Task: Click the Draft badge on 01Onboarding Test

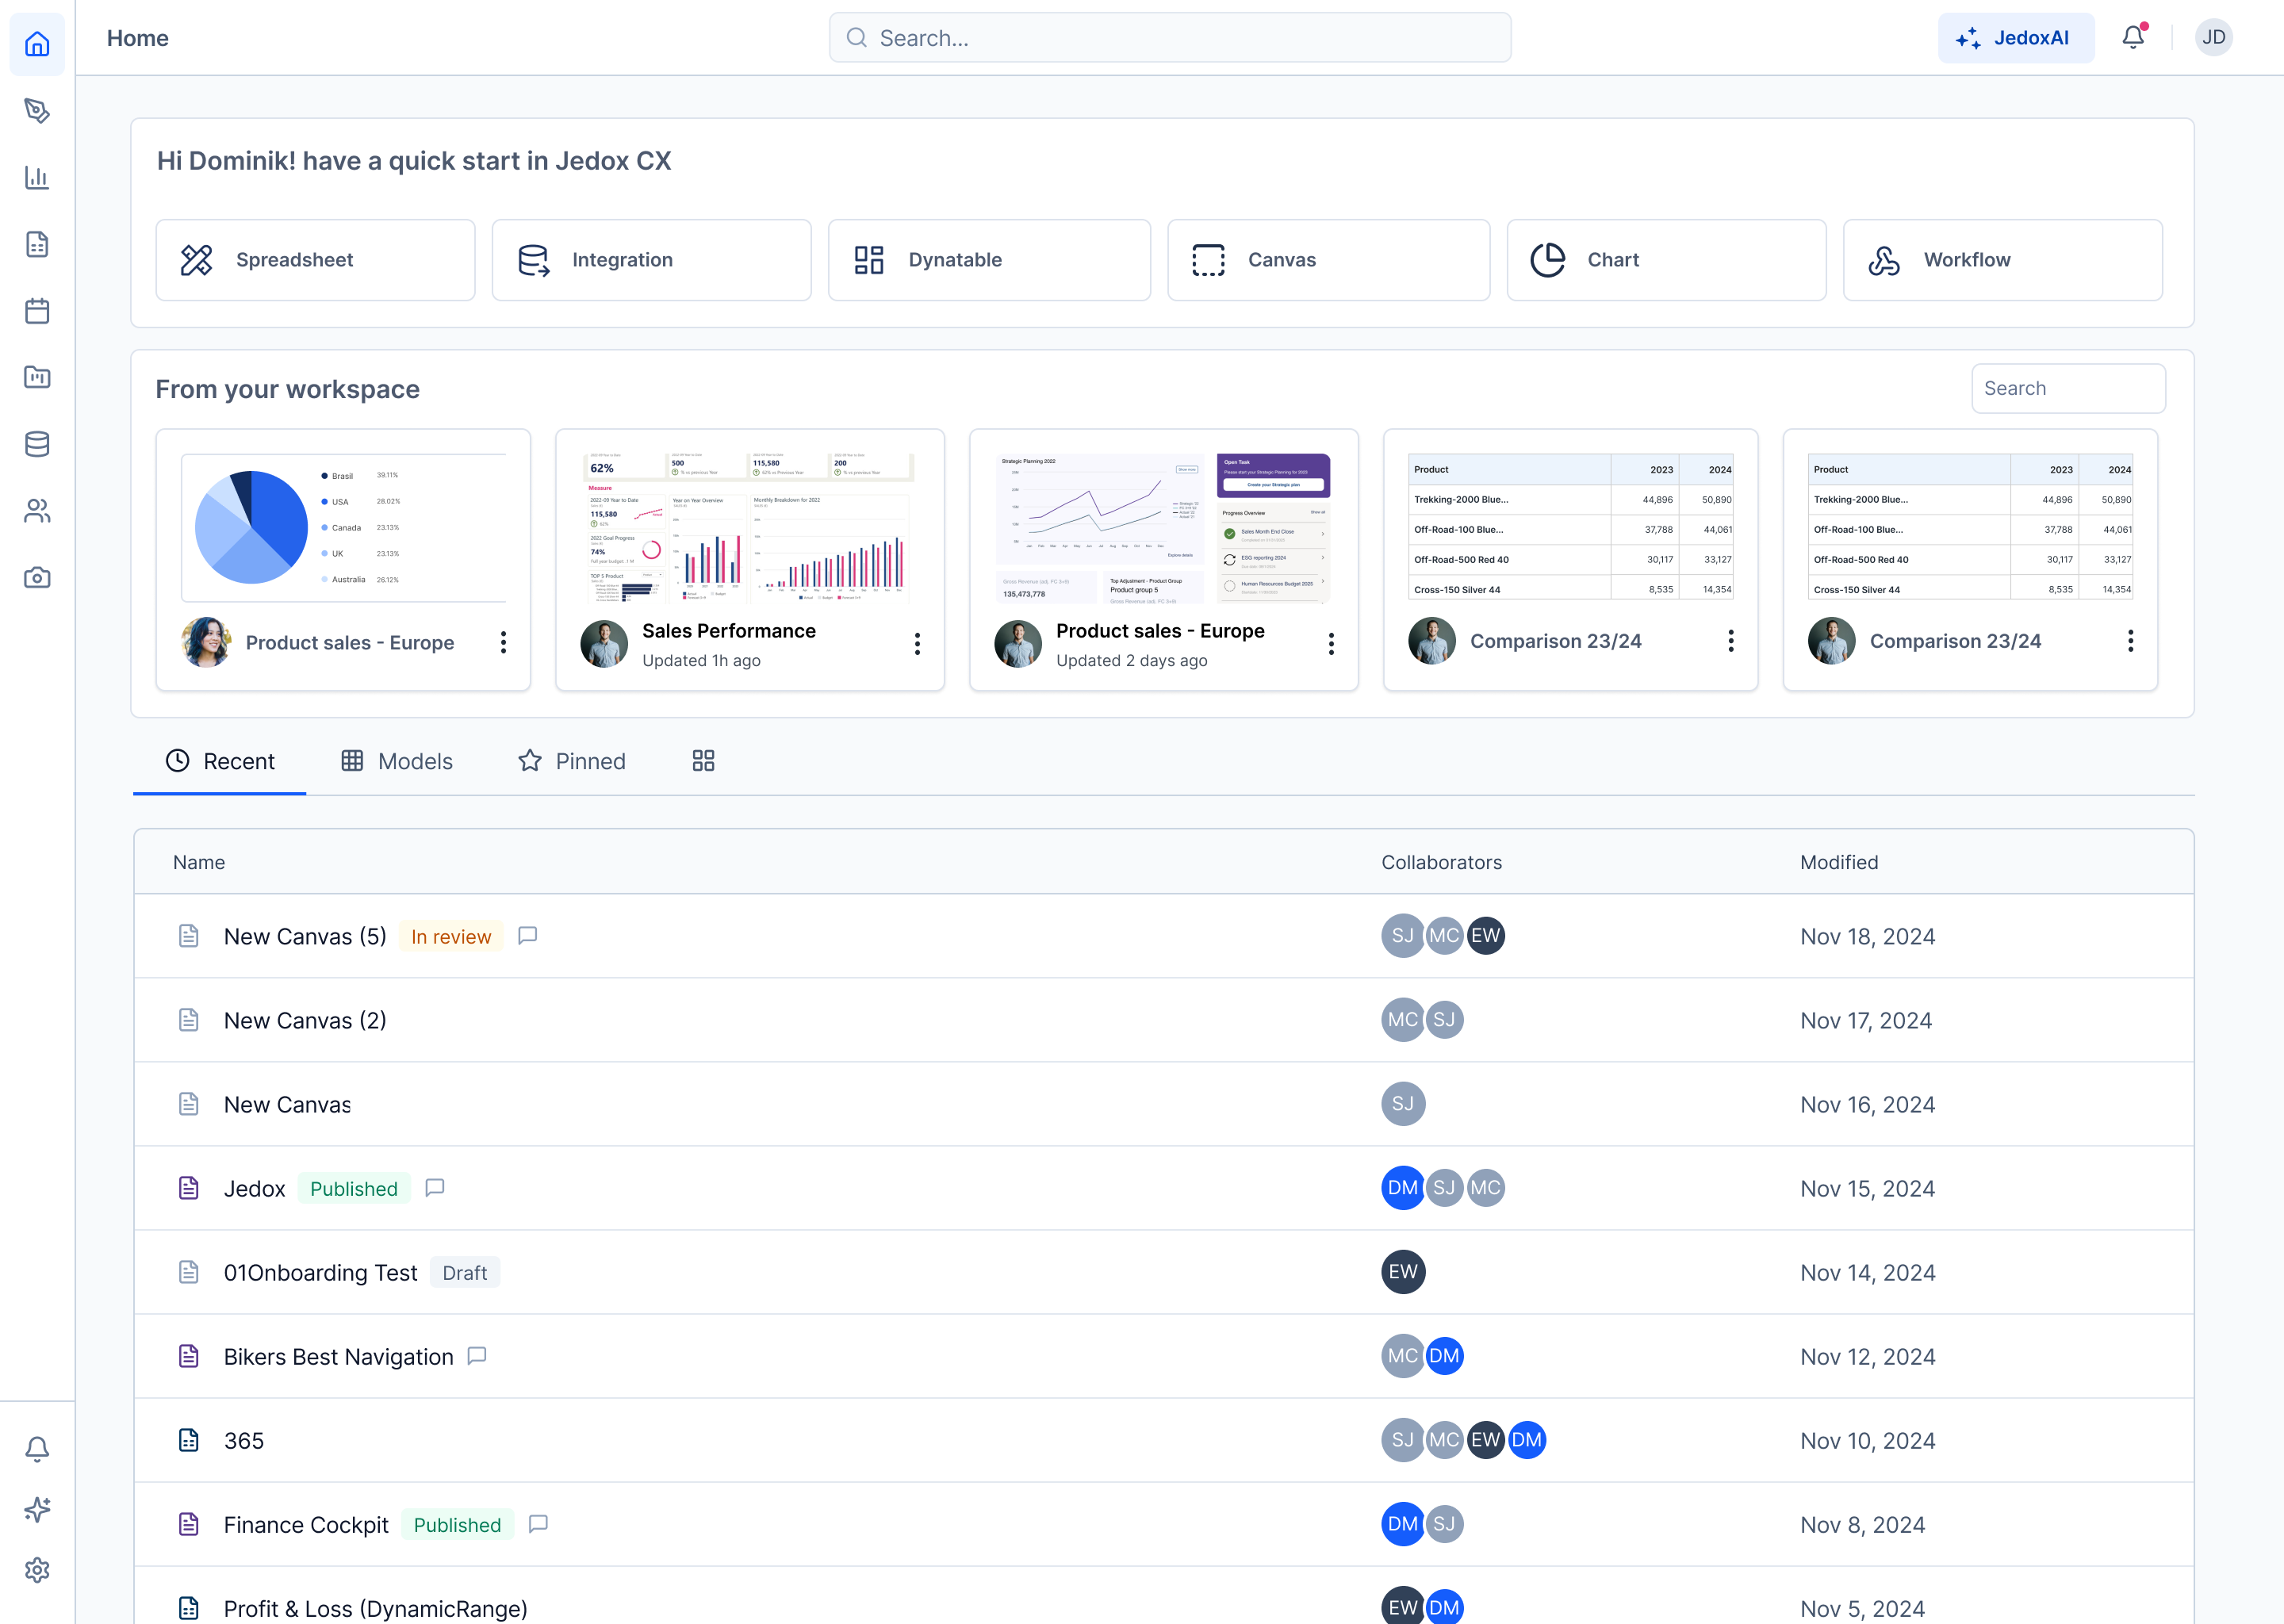Action: [465, 1272]
